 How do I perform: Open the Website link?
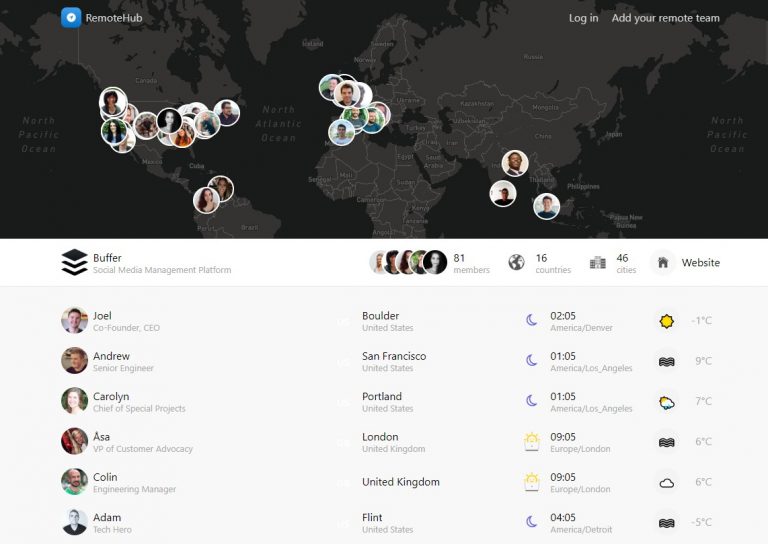700,262
